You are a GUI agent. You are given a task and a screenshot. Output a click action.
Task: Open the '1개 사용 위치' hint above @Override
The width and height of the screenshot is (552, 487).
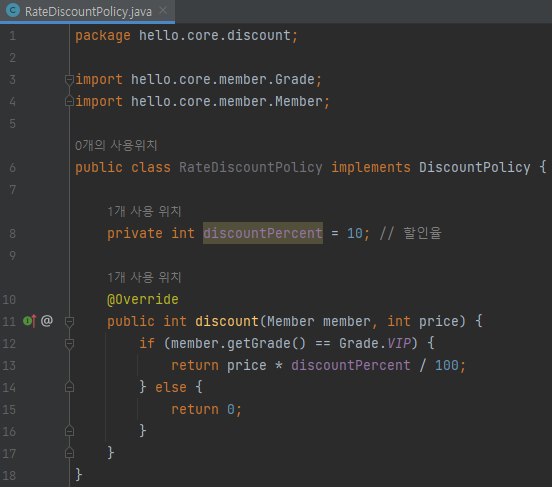[144, 277]
